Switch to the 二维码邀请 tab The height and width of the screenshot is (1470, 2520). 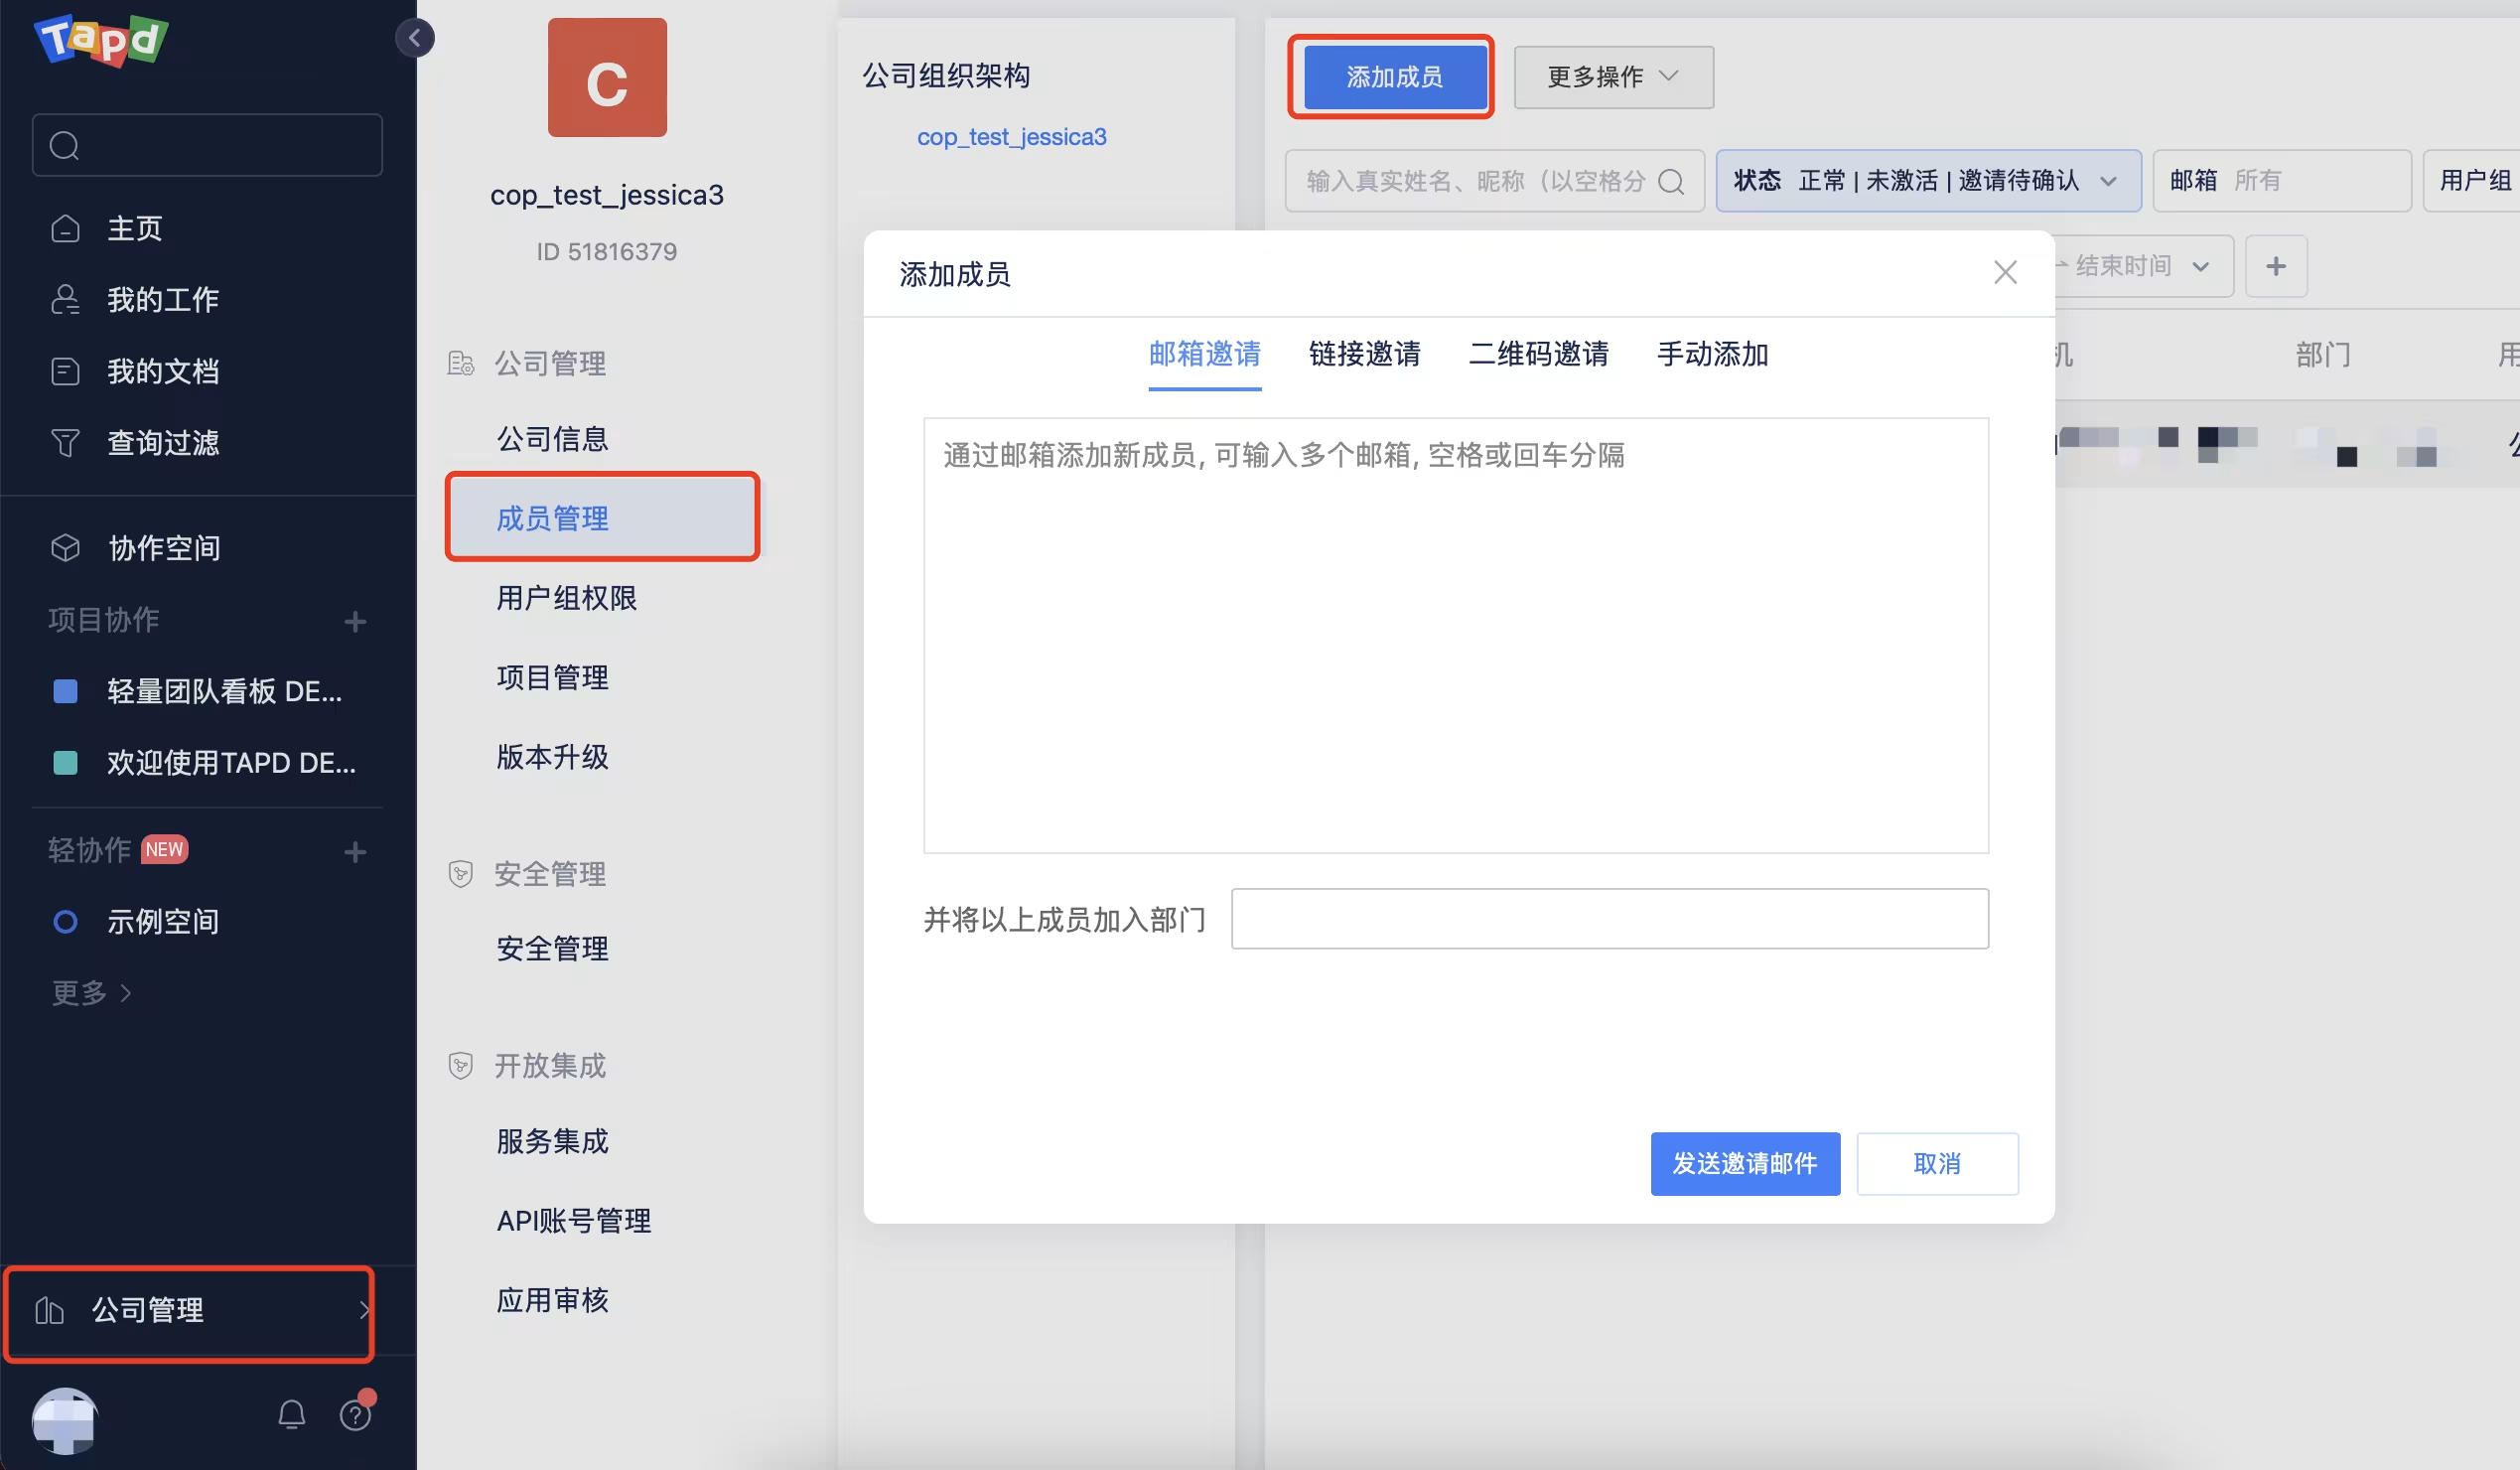click(1538, 354)
